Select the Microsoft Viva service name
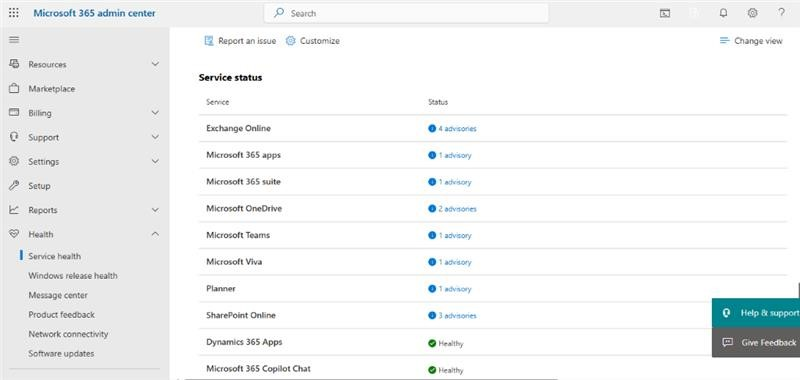The width and height of the screenshot is (800, 380). (x=234, y=262)
